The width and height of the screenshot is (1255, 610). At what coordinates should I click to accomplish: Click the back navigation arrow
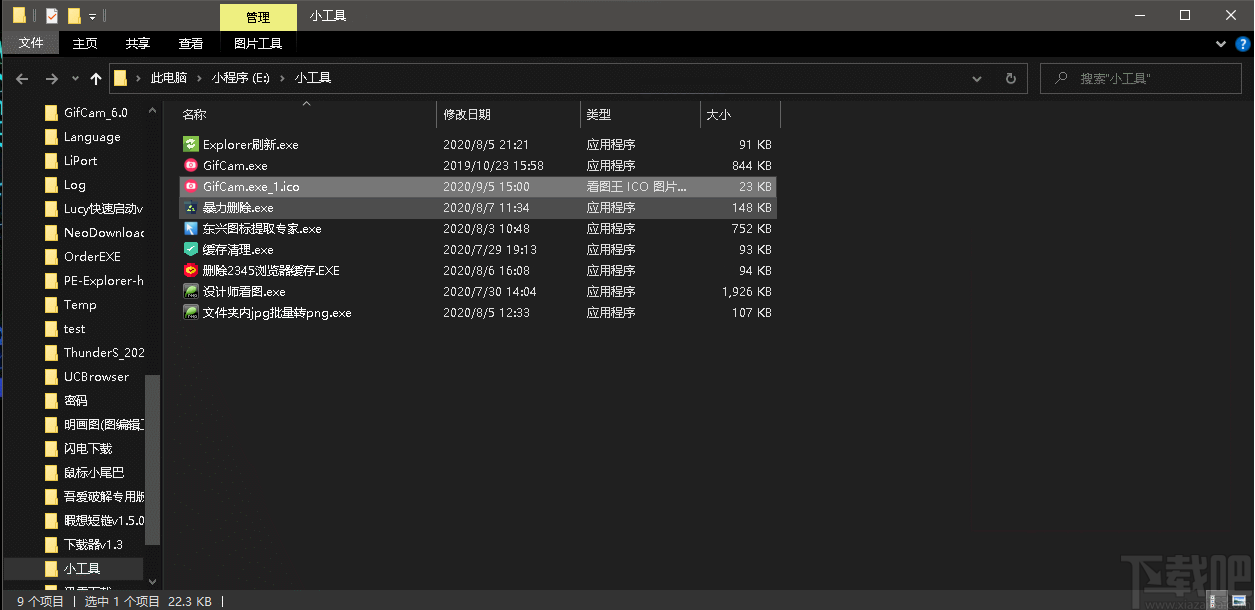pos(22,78)
